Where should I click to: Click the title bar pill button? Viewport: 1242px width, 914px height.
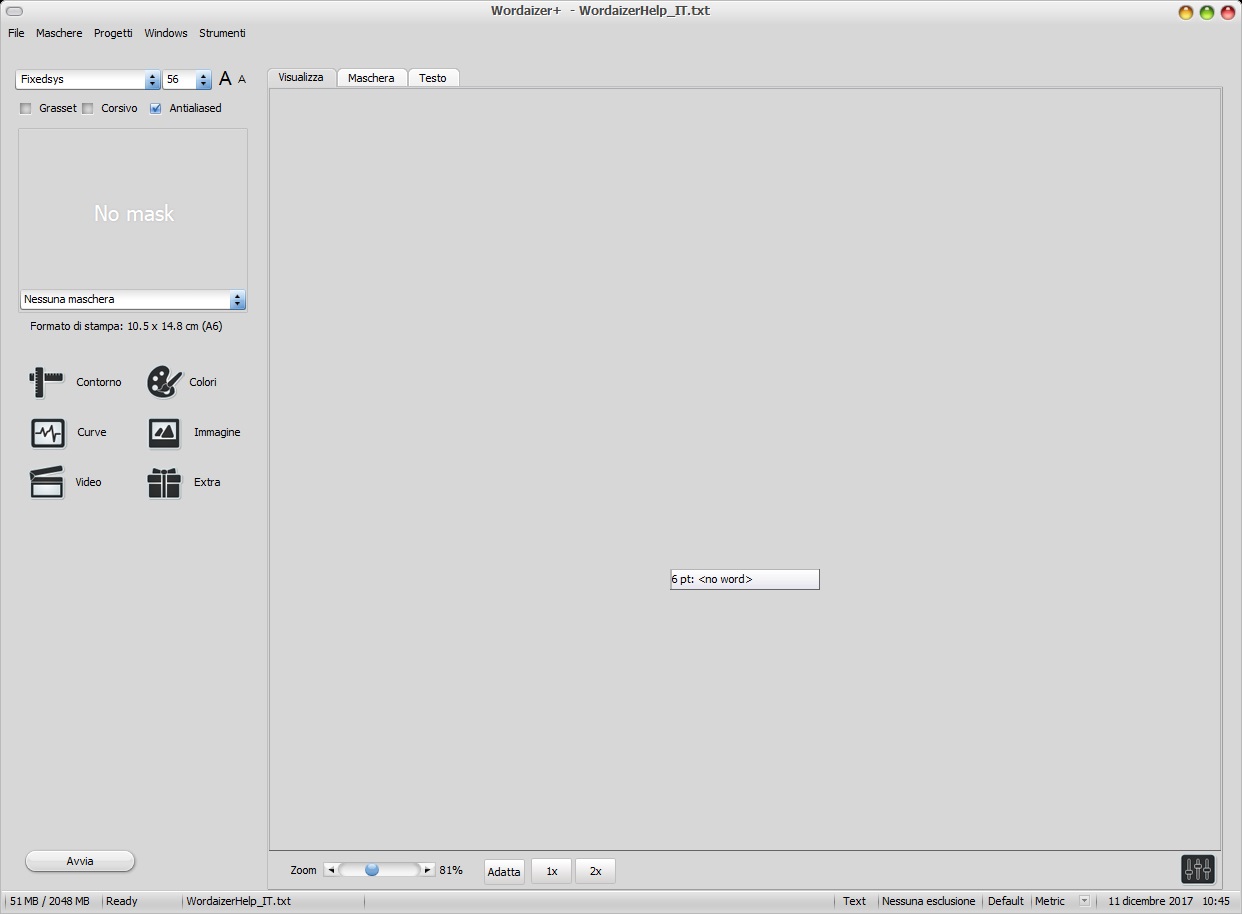(x=14, y=11)
